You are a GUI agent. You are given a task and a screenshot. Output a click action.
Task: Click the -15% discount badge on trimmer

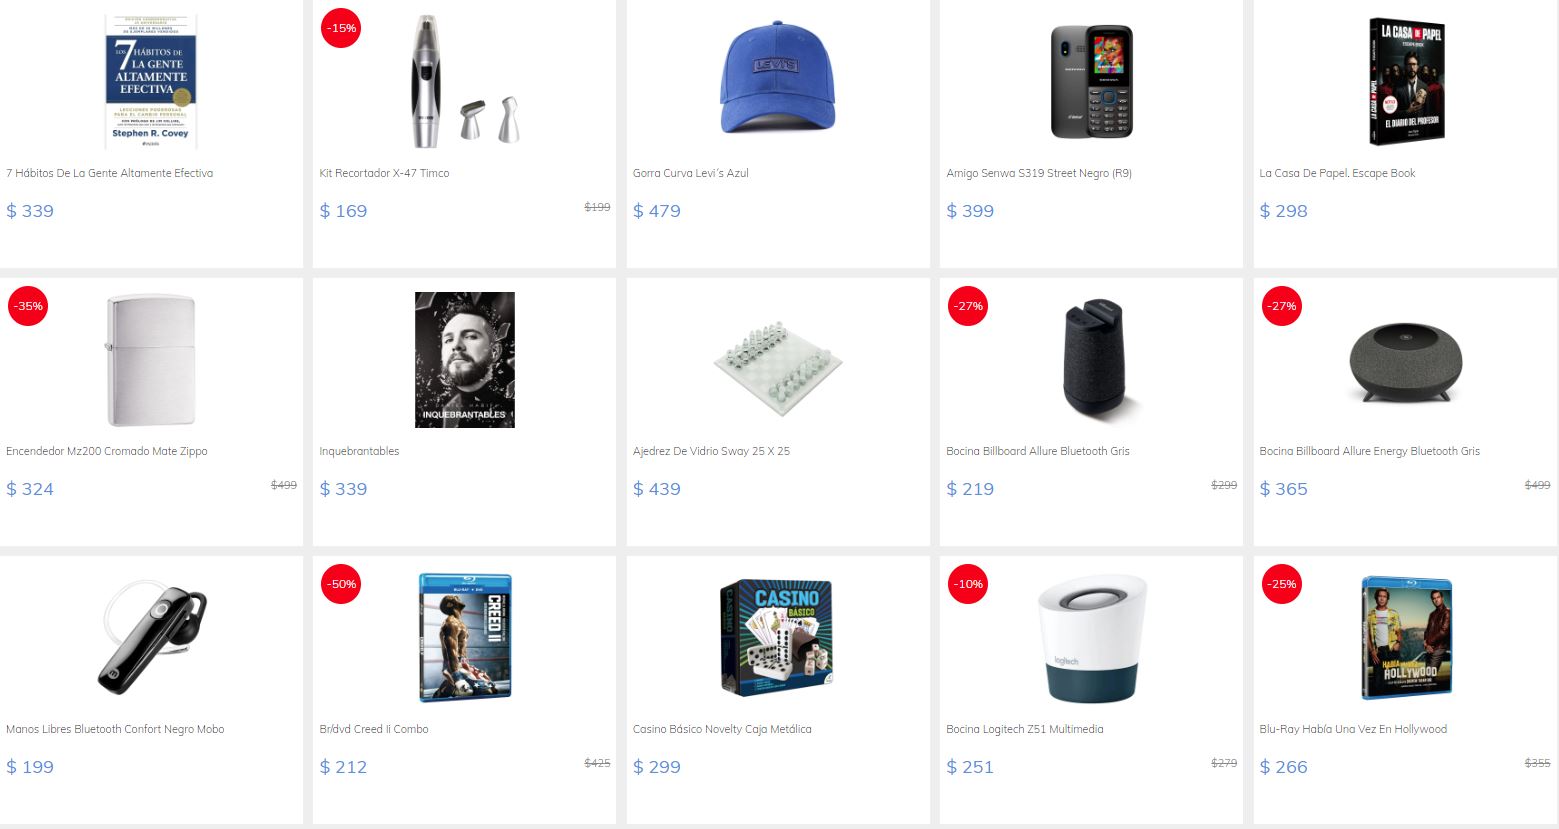tap(341, 28)
